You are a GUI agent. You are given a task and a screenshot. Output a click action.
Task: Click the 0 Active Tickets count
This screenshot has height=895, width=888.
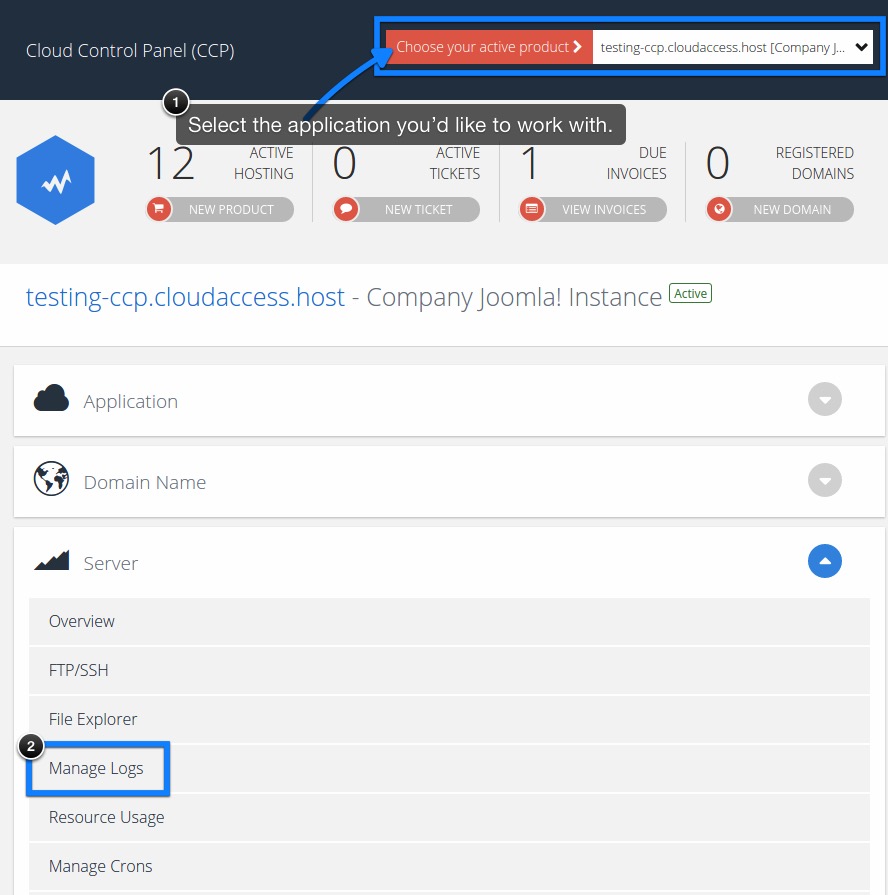coord(345,163)
